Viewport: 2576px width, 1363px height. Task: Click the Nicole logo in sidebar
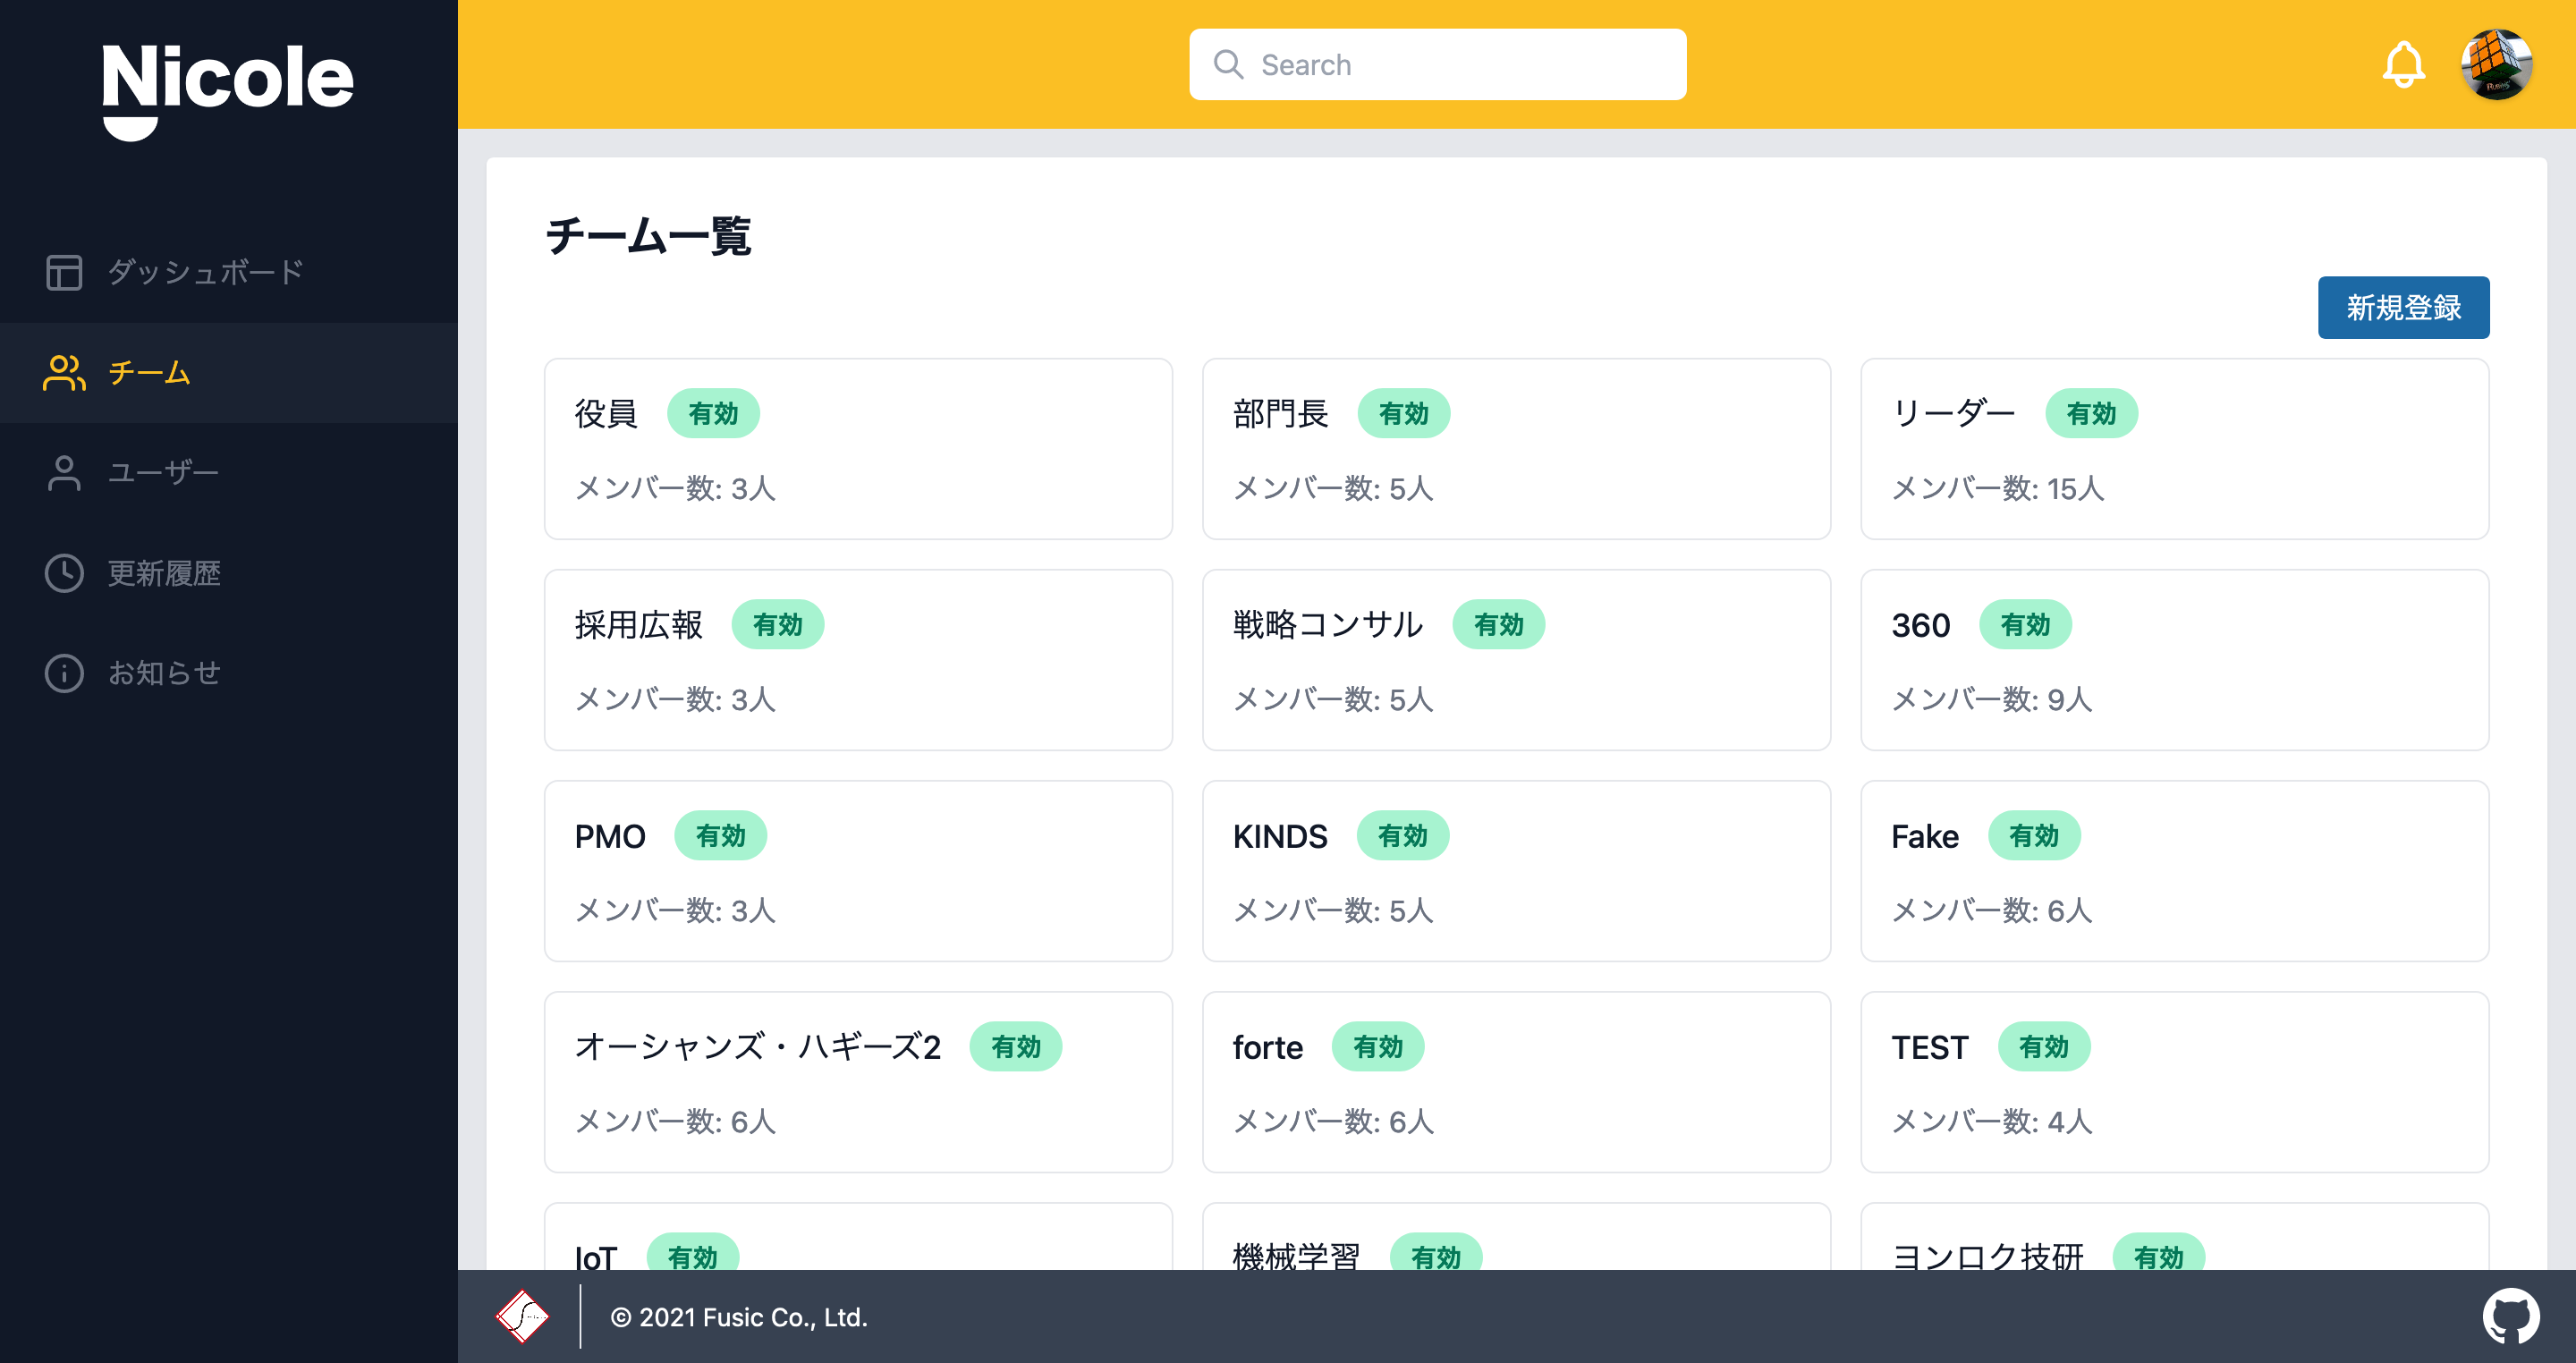(x=228, y=88)
